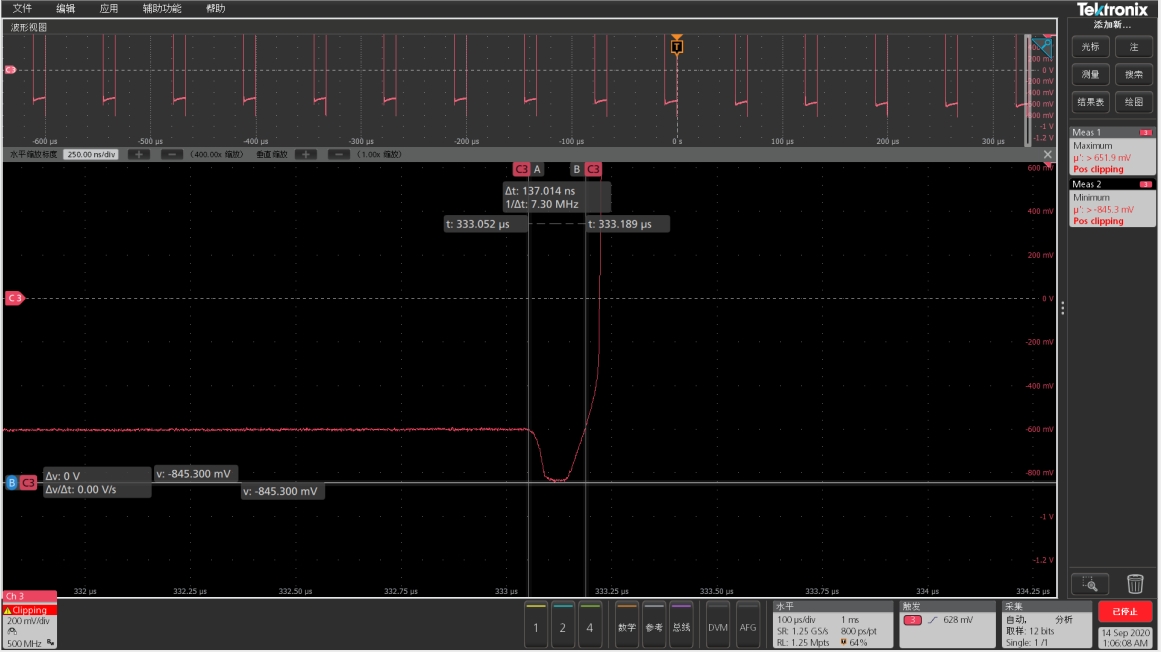The width and height of the screenshot is (1161, 652).
Task: Open the 编辑 (Edit) menu
Action: (x=65, y=8)
